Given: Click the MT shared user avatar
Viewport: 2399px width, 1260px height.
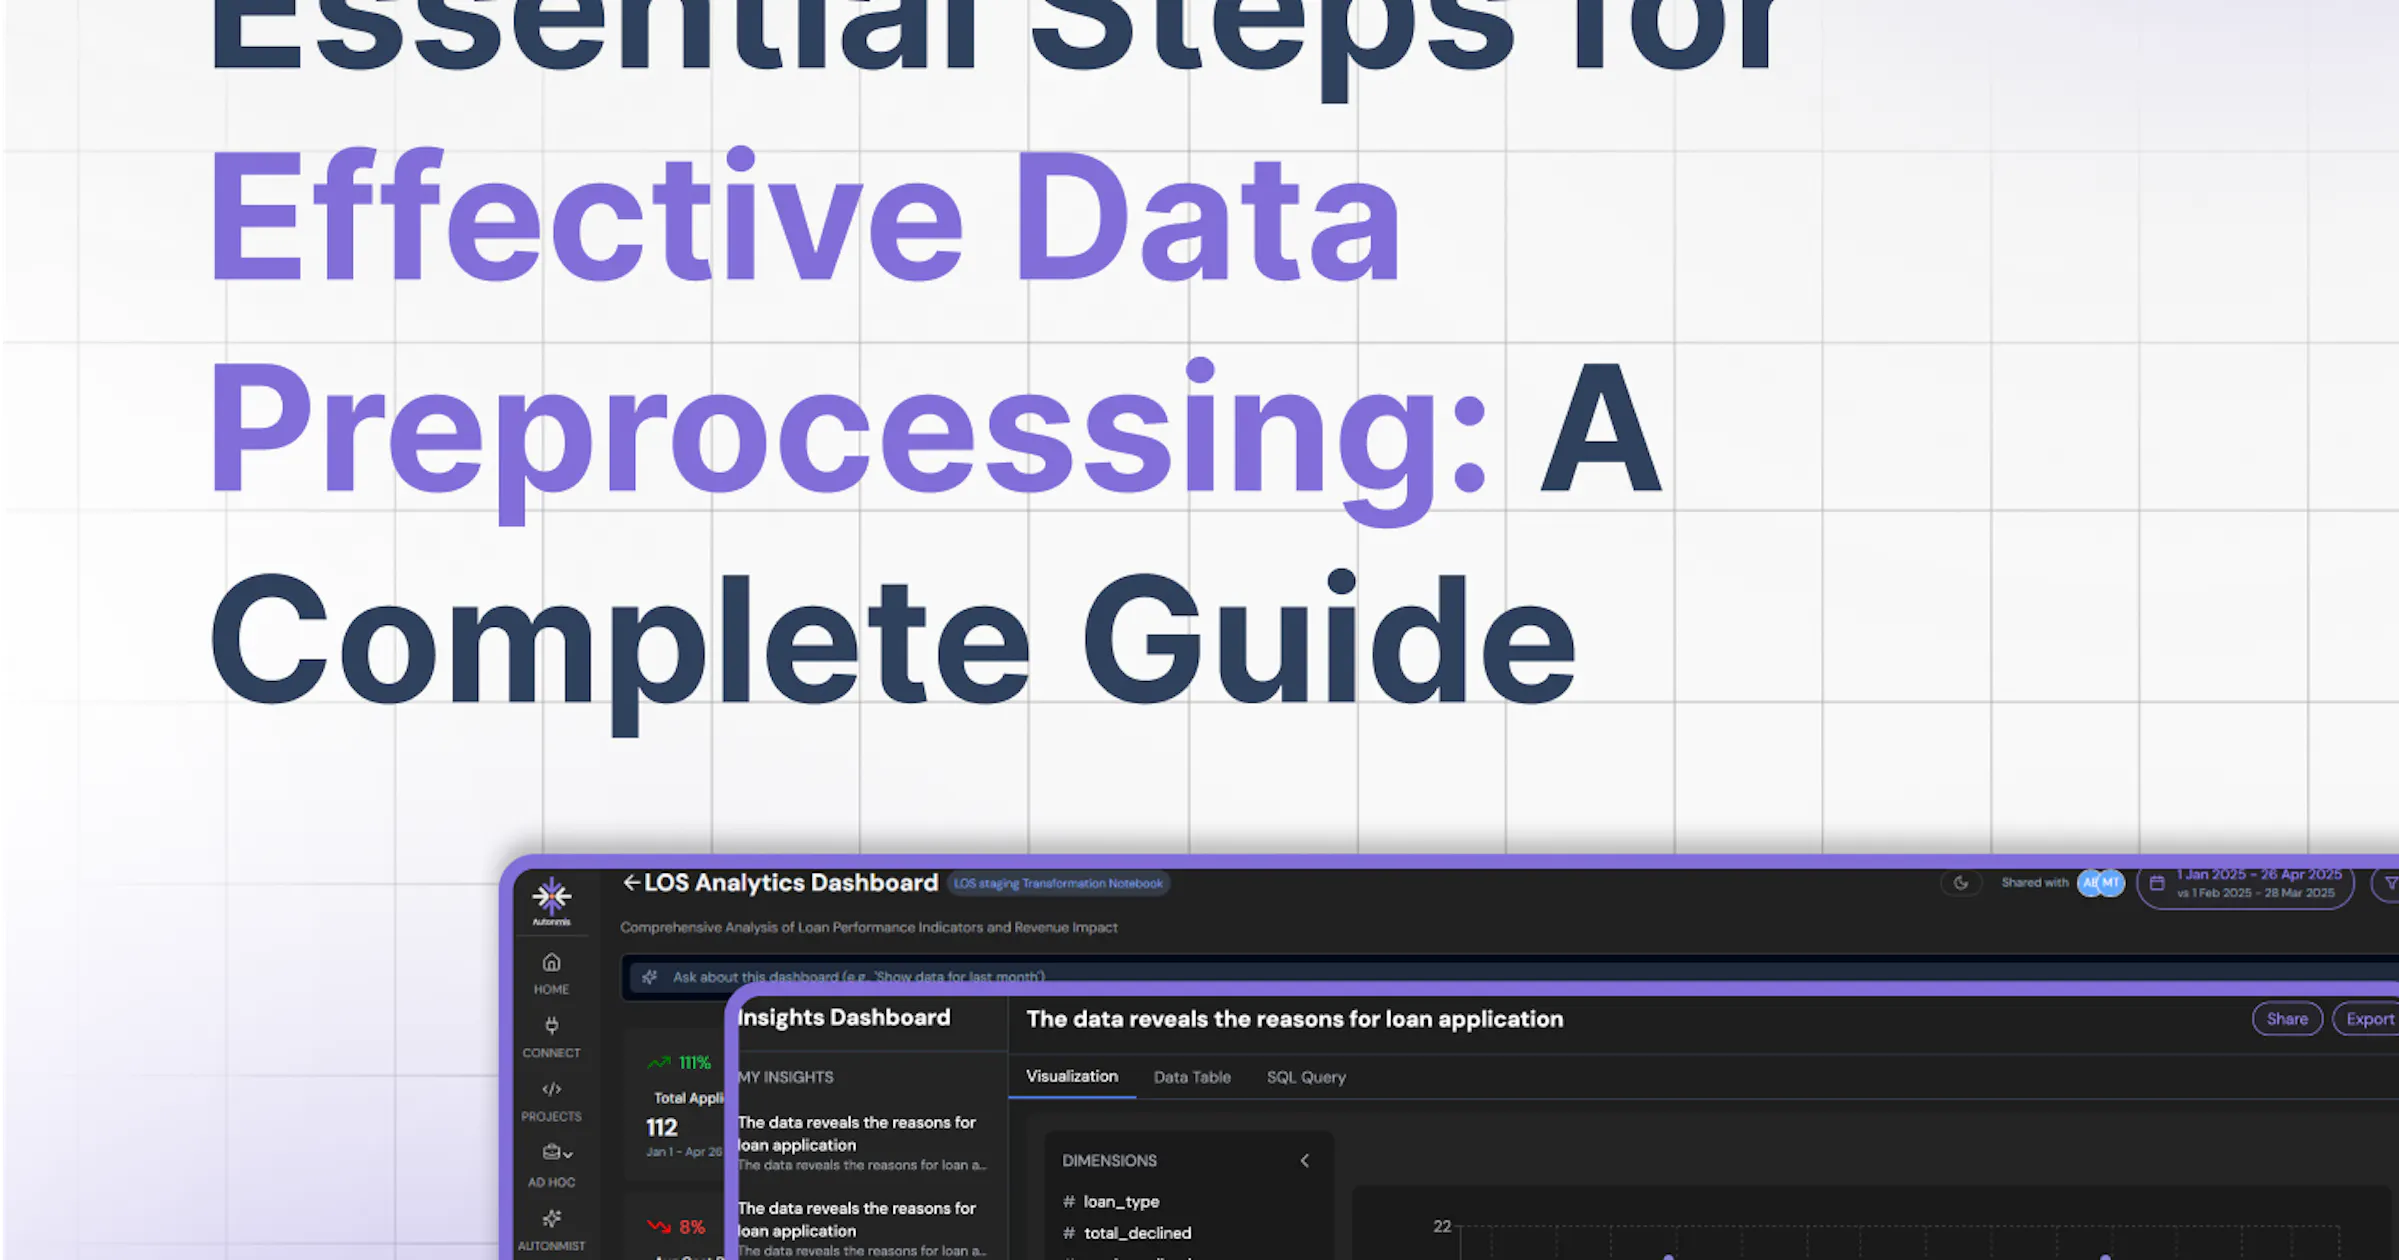Looking at the screenshot, I should (x=2111, y=883).
